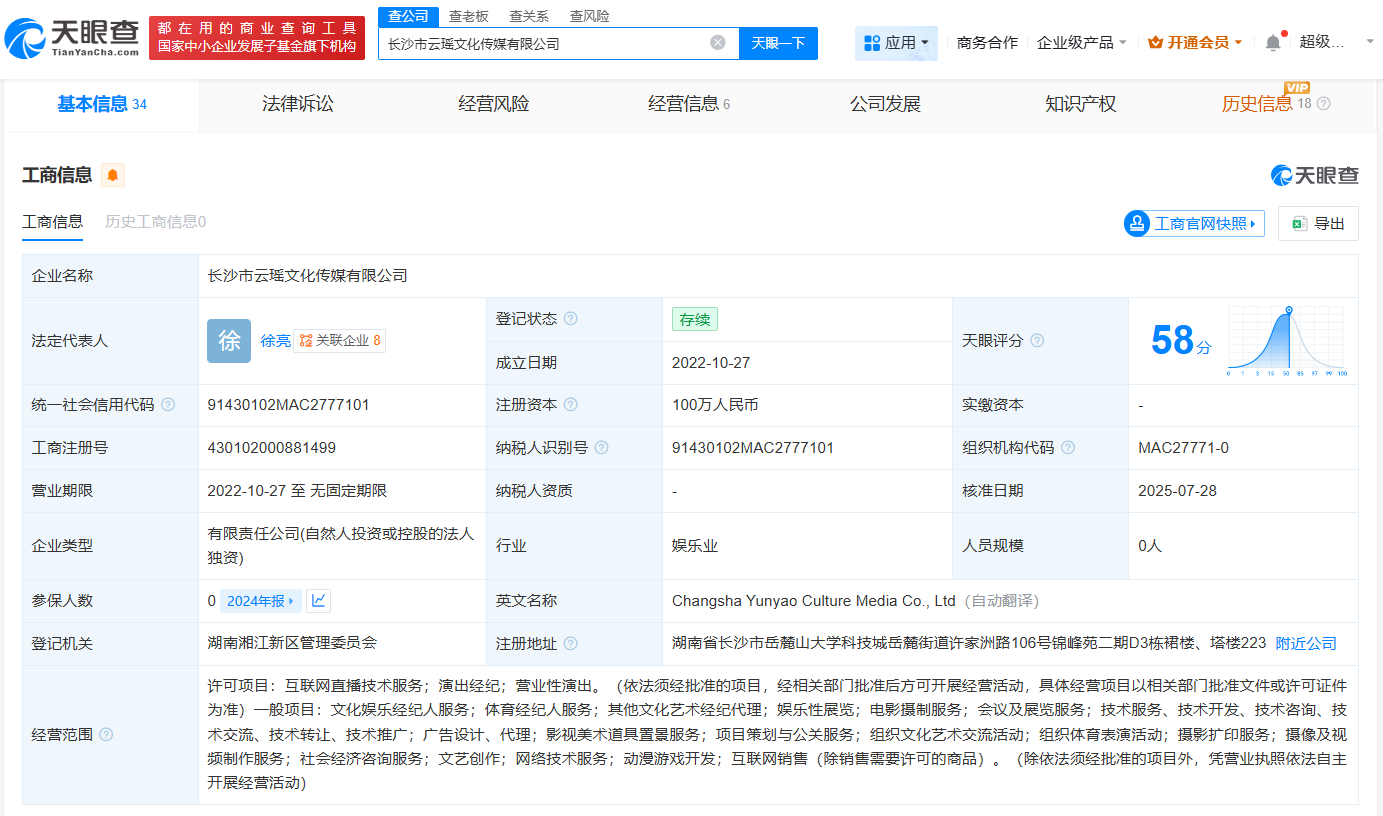Click the snapshot icon on 工商官网快照 button
Screen dimensions: 1383x816
(1136, 223)
